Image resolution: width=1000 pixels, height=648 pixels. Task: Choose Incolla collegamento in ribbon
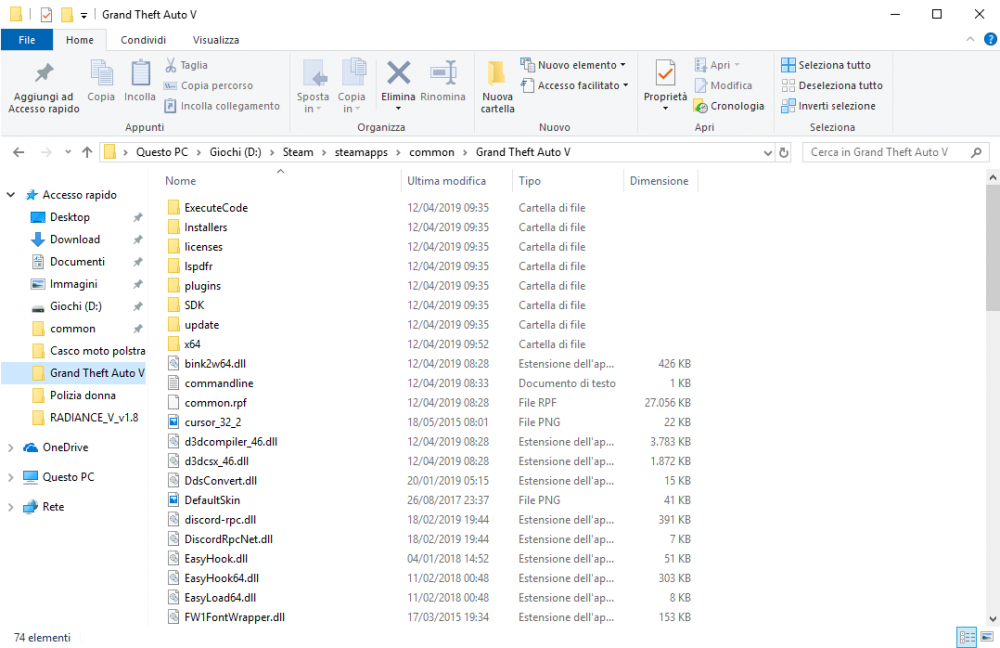(x=222, y=106)
